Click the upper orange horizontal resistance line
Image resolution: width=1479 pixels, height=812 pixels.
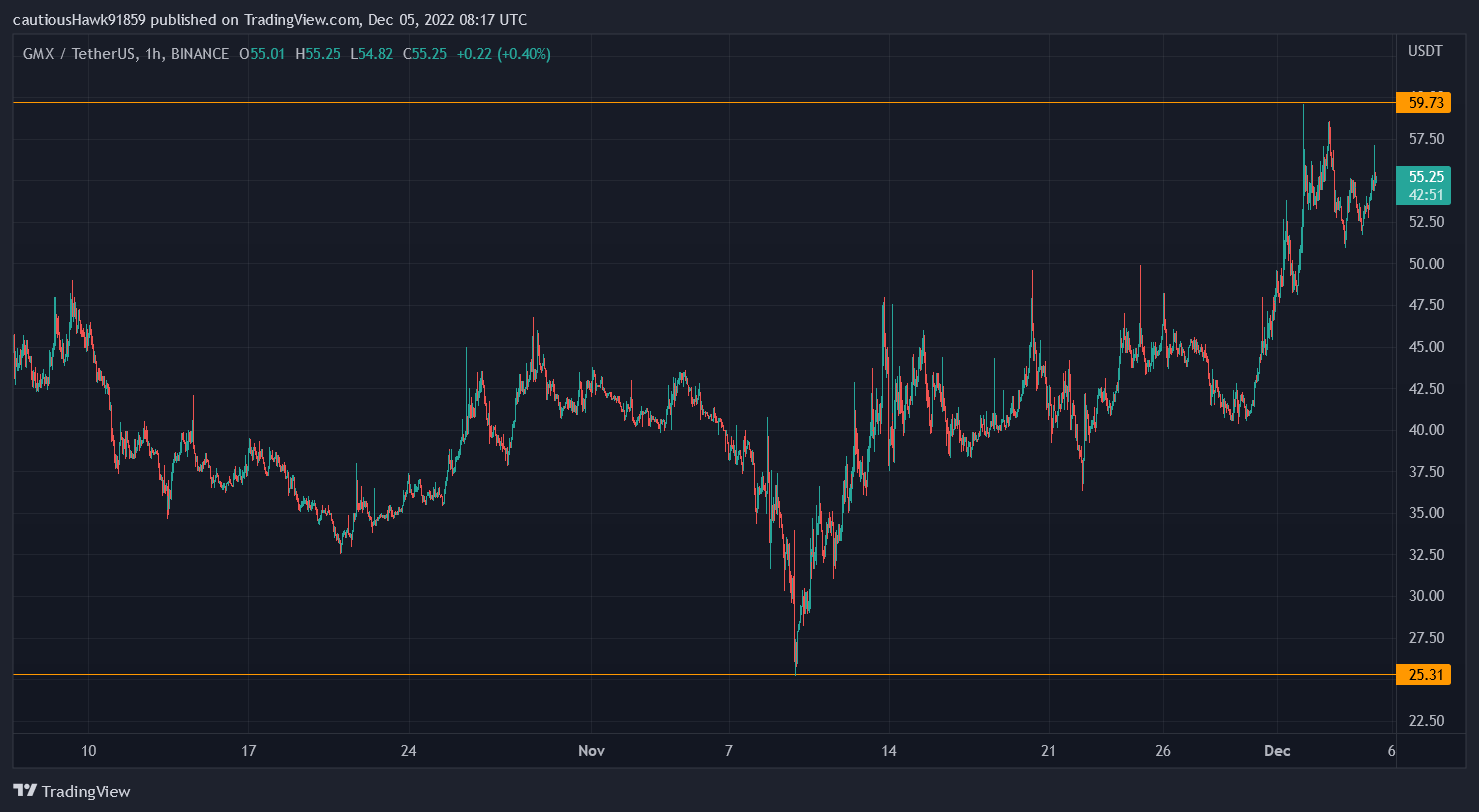(x=700, y=102)
